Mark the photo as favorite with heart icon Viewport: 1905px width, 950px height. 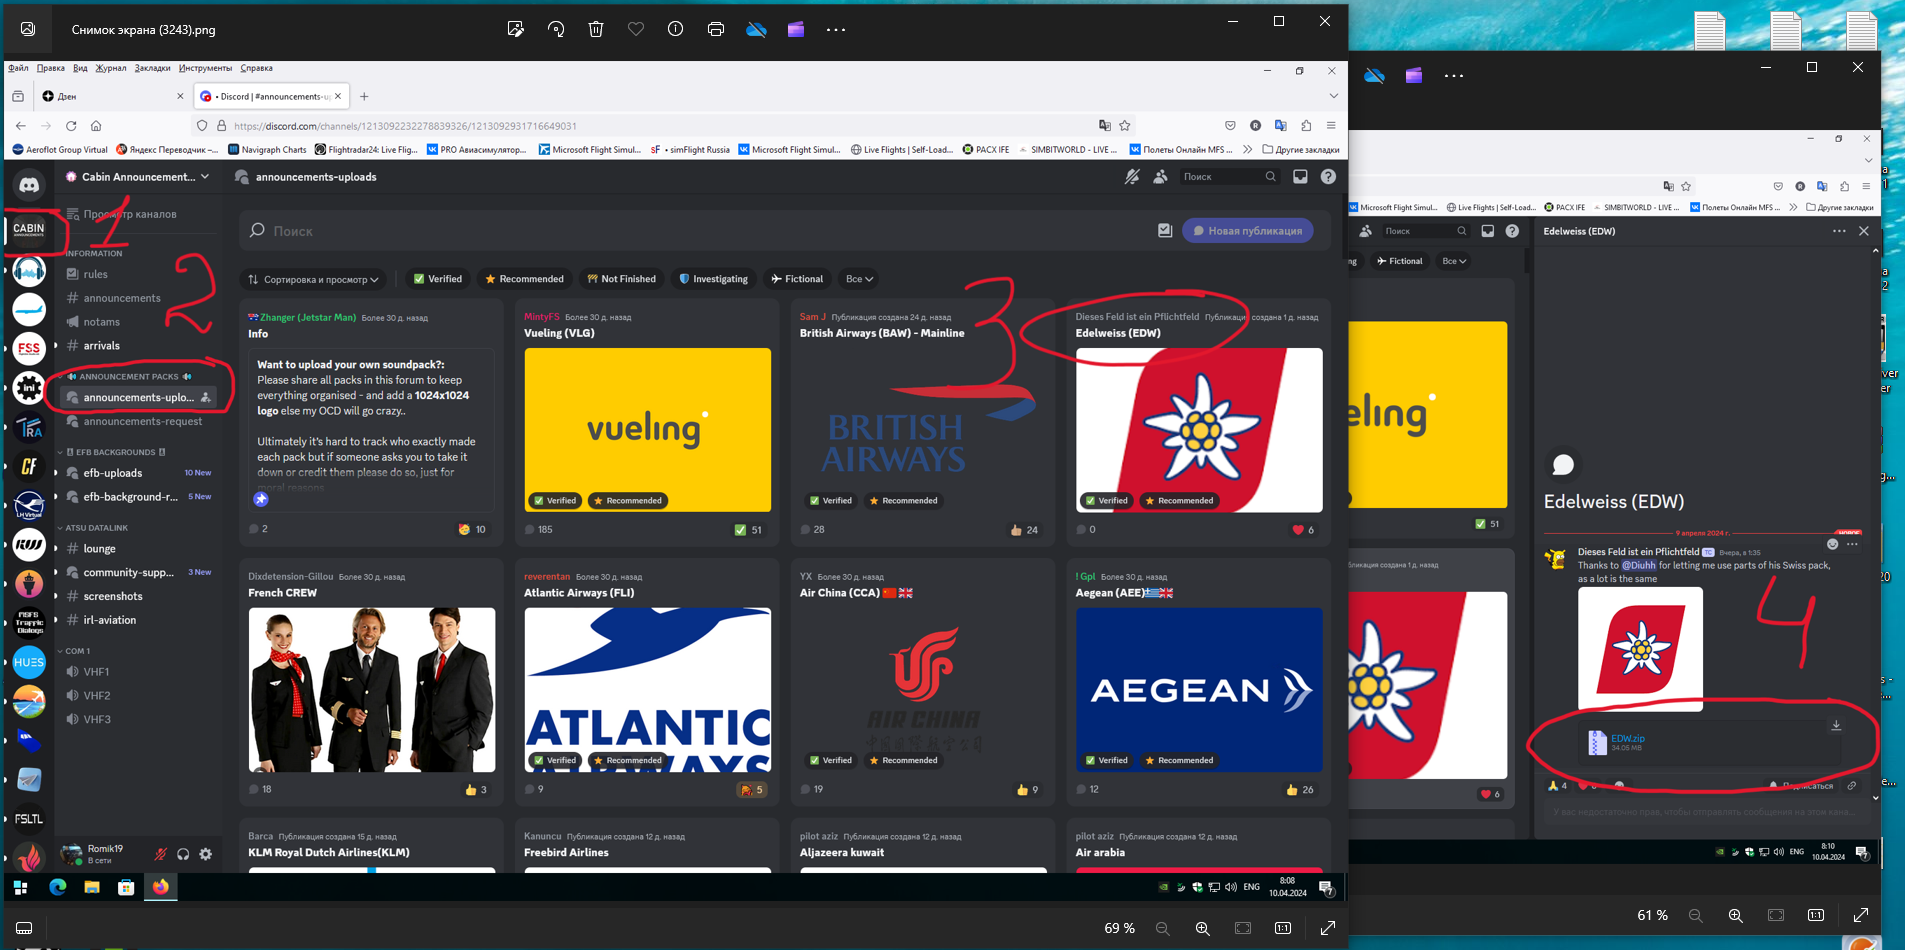pos(636,29)
